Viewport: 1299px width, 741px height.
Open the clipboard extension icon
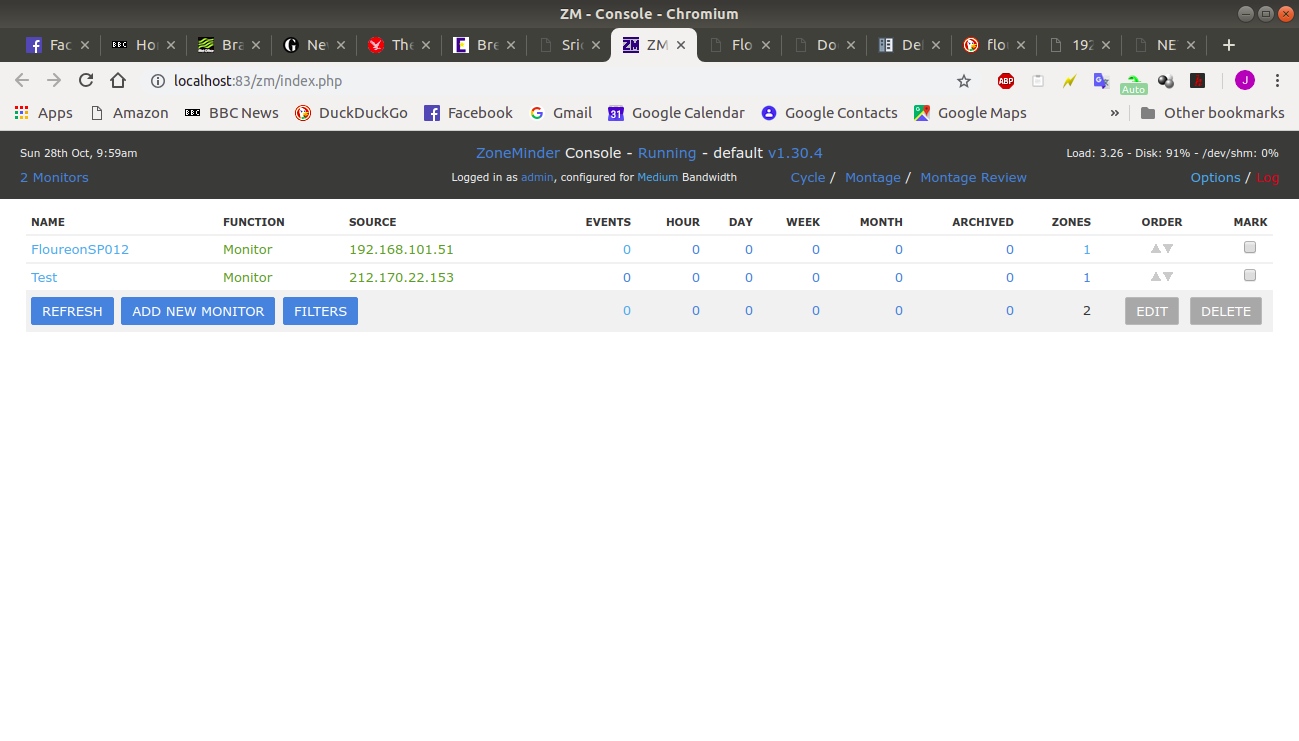click(1038, 81)
